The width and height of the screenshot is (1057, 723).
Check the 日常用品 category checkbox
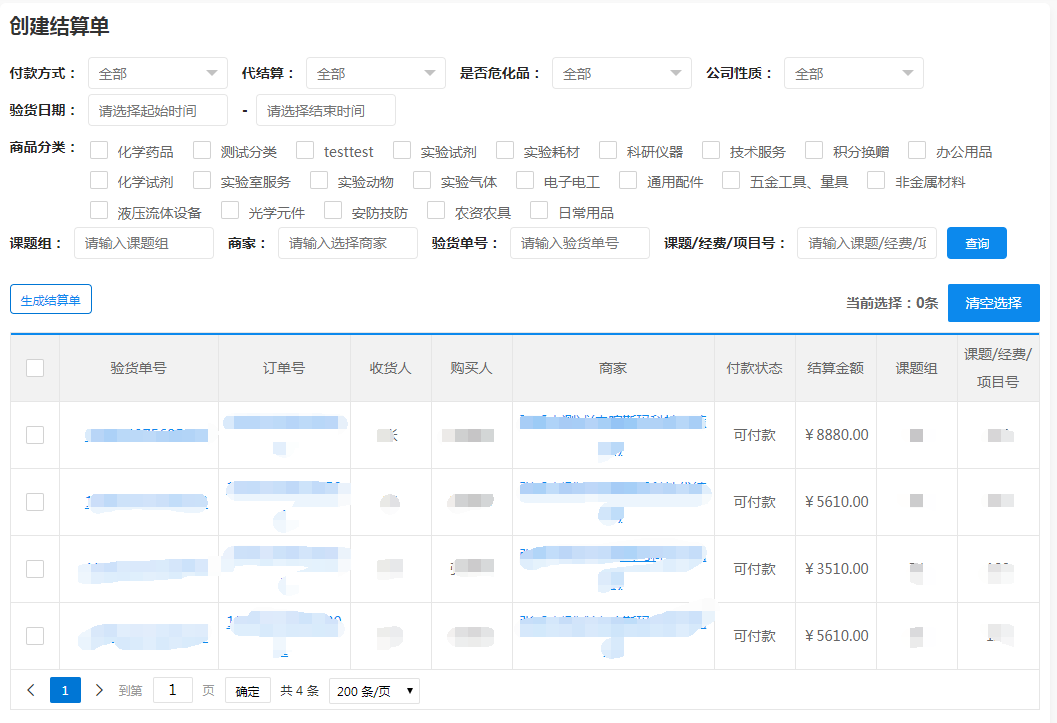(539, 211)
